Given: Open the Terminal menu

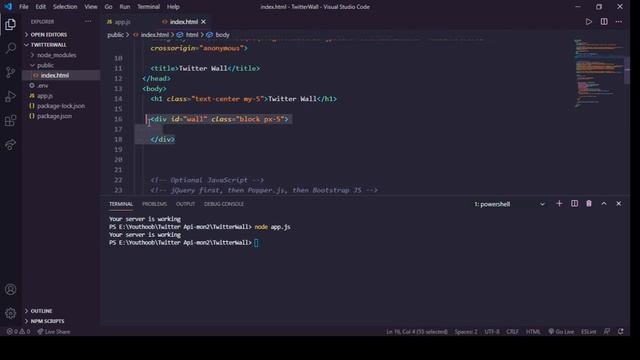Looking at the screenshot, I should (x=149, y=7).
